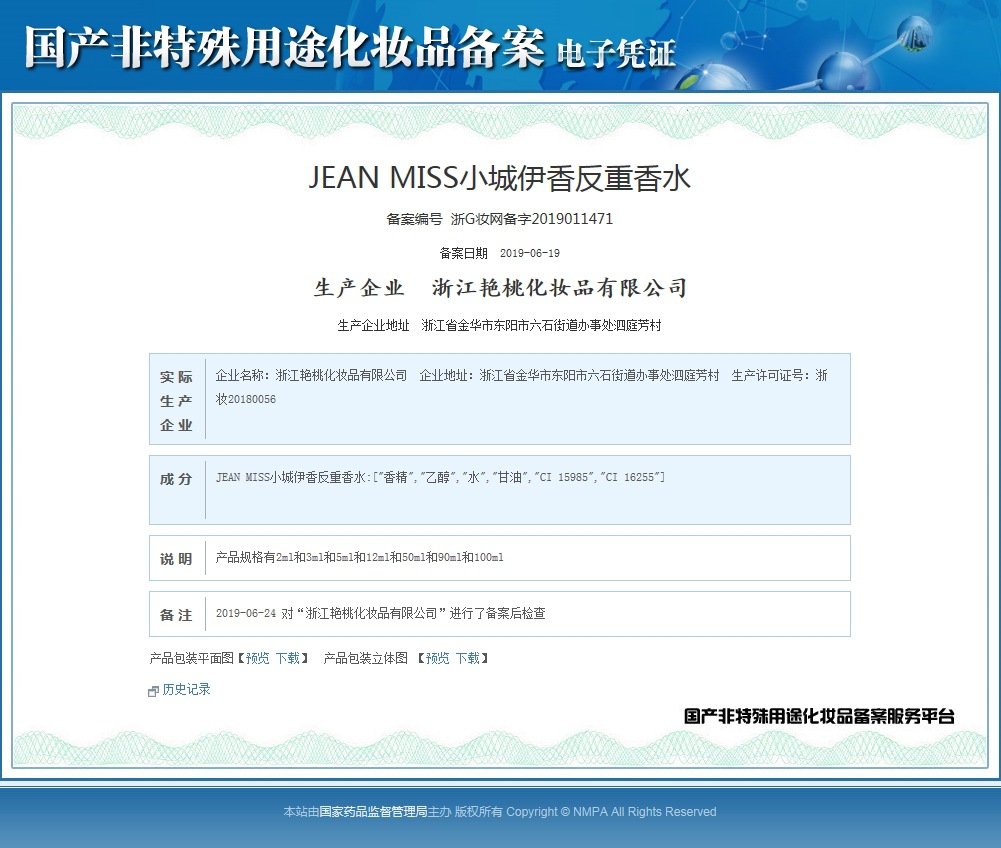Click the 生产企业 label in the heading
This screenshot has height=848, width=1001.
pos(359,288)
